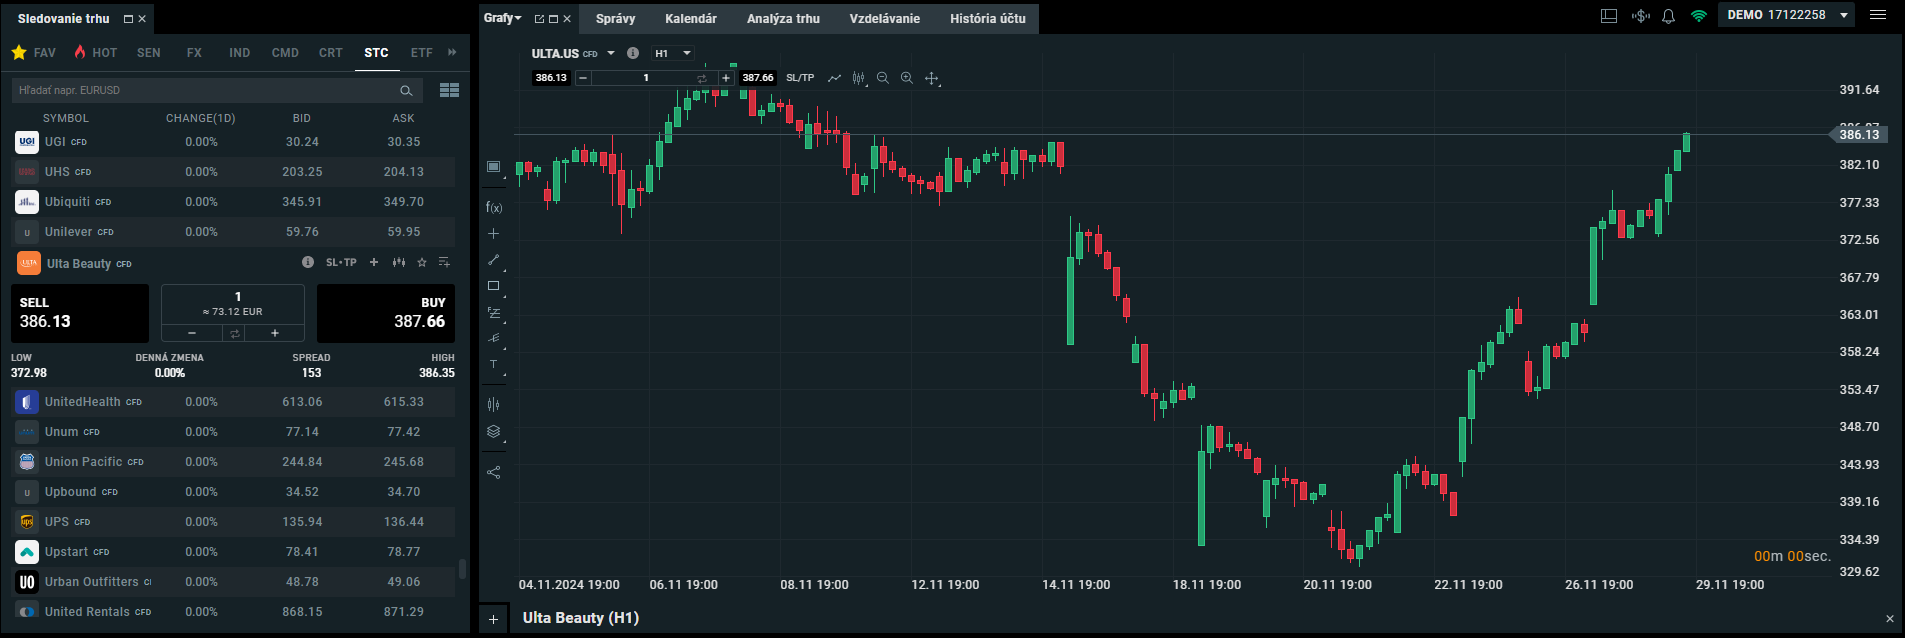Expand the ULTA.US symbol dropdown
Image resolution: width=1905 pixels, height=638 pixels.
click(611, 54)
